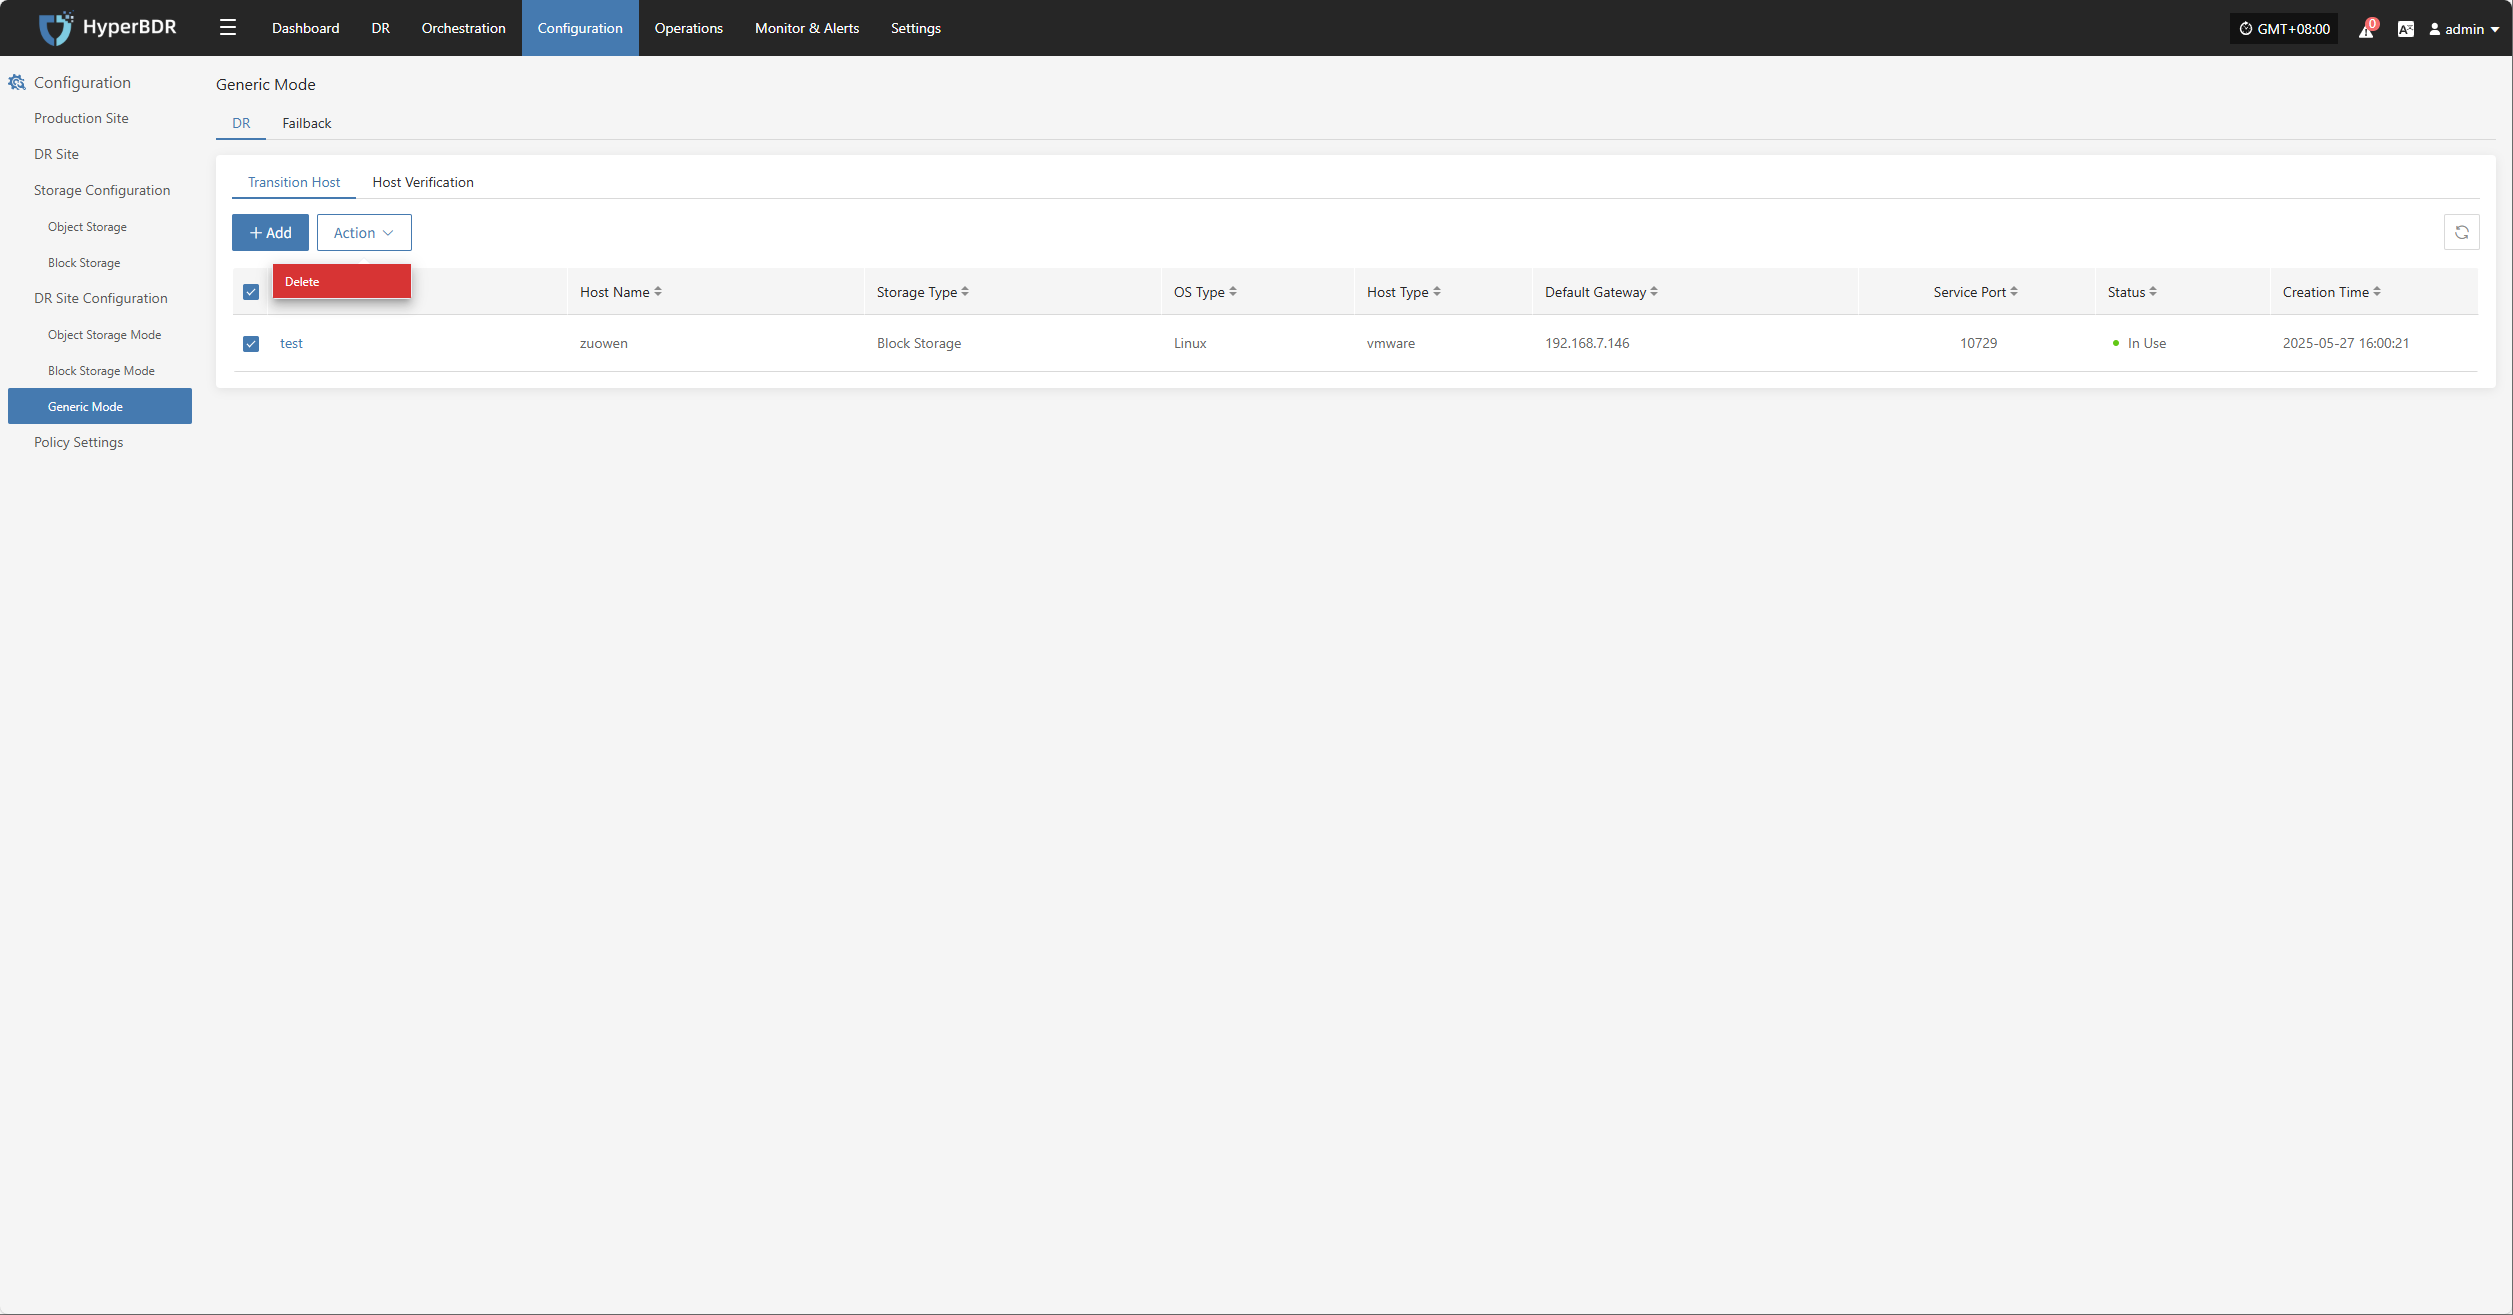The height and width of the screenshot is (1315, 2513).
Task: Open Block Storage sidebar item
Action: click(x=84, y=263)
